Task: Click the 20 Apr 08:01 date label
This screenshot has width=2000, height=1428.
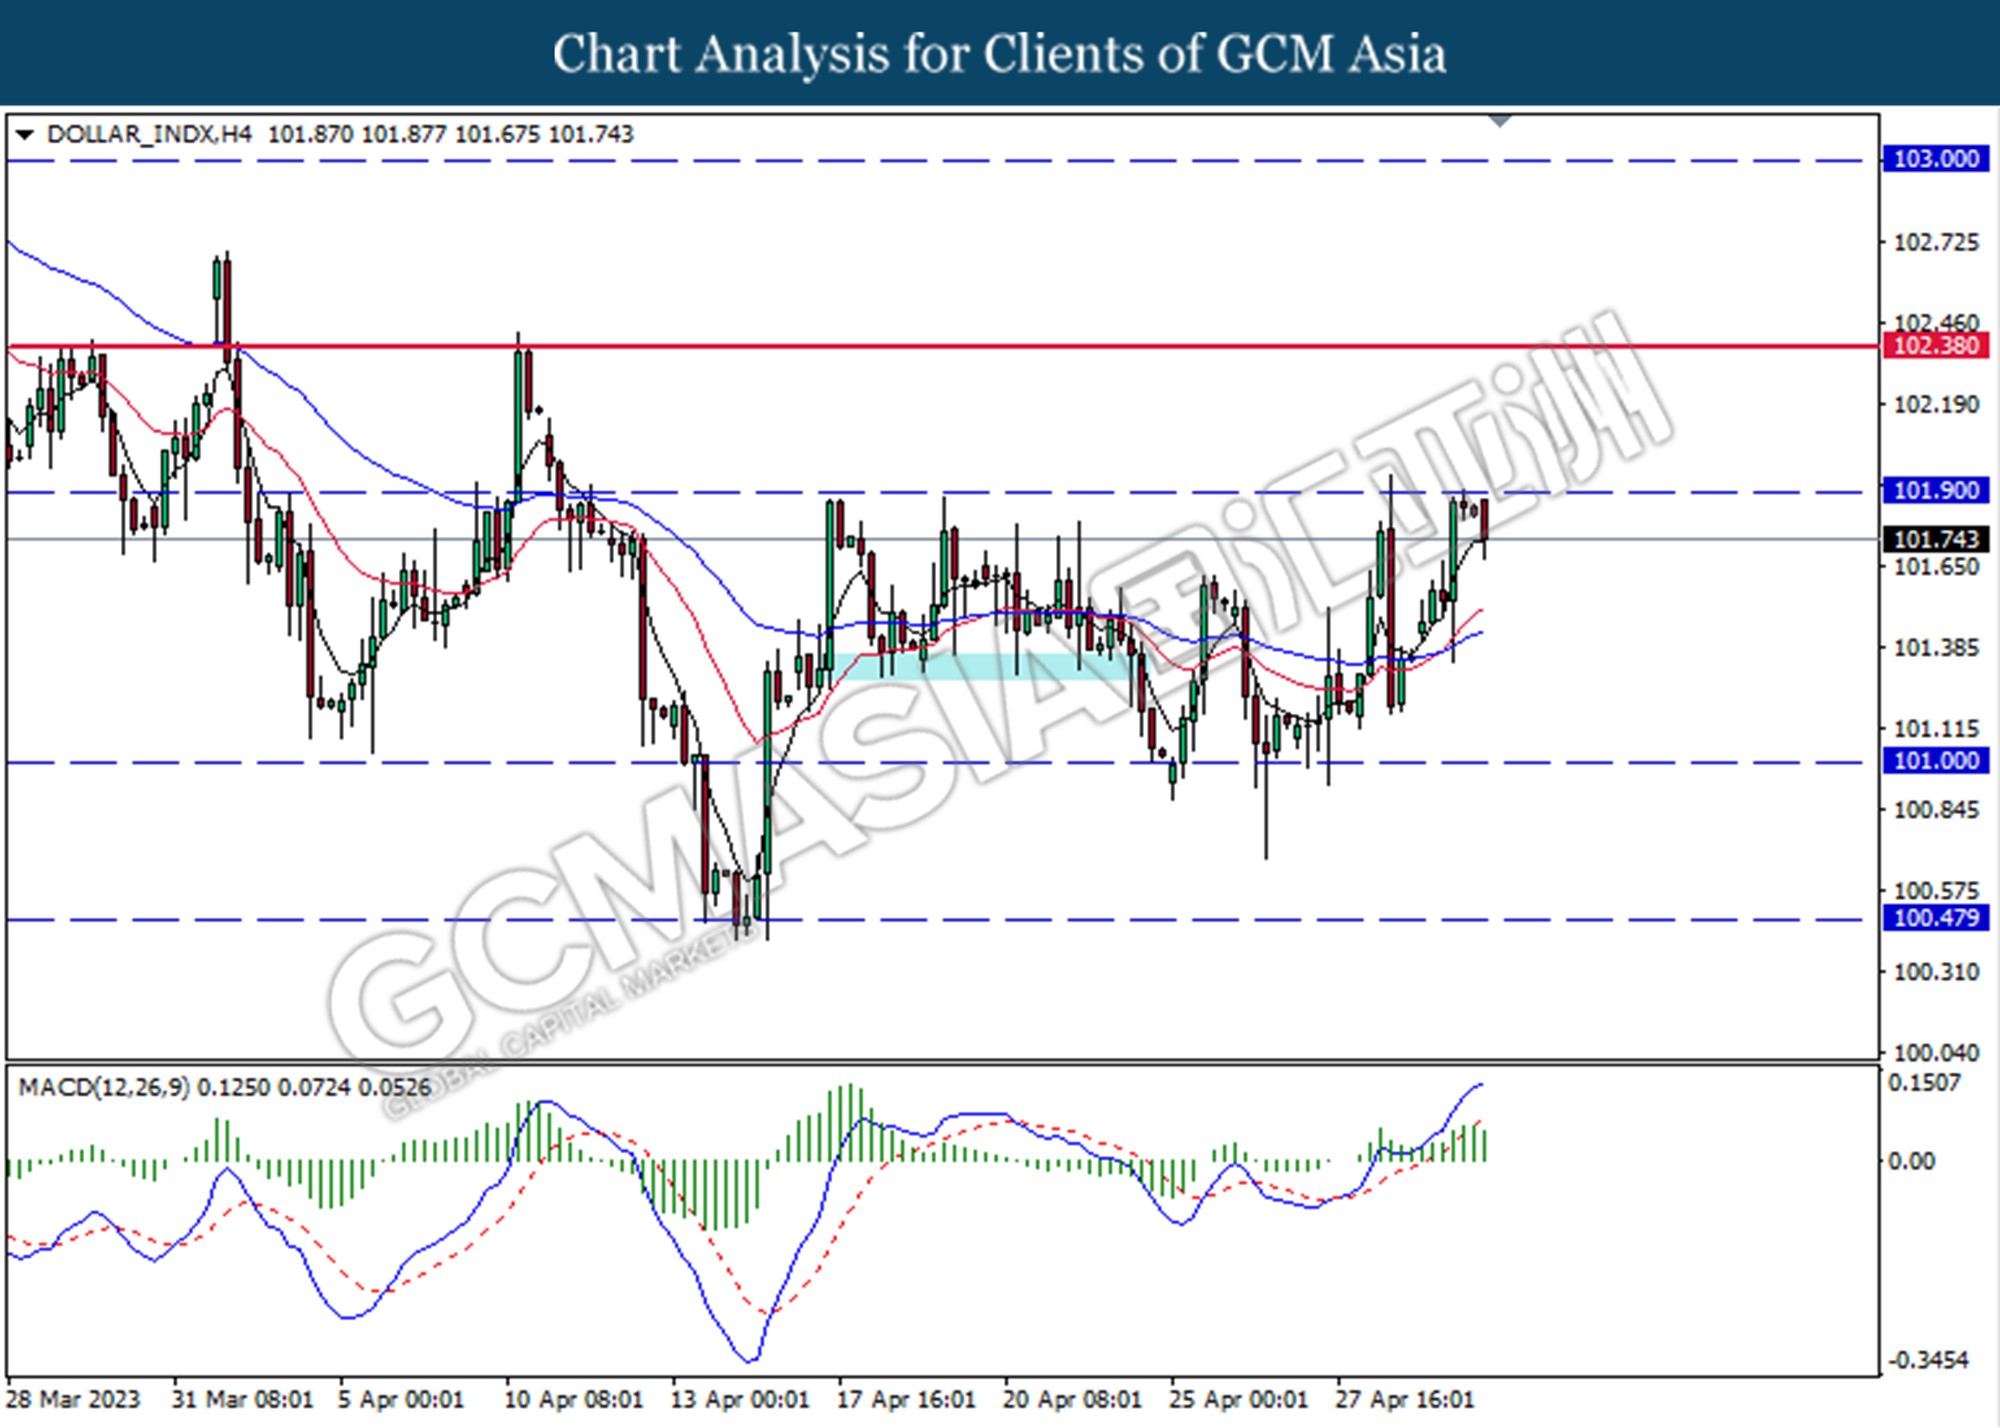Action: (x=1072, y=1399)
